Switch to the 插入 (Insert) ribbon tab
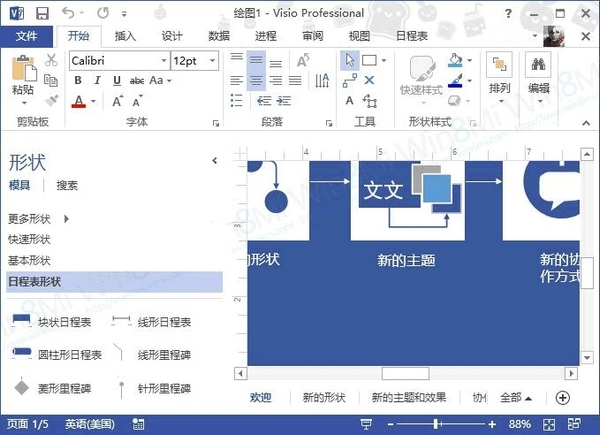The width and height of the screenshot is (600, 435). (x=126, y=36)
